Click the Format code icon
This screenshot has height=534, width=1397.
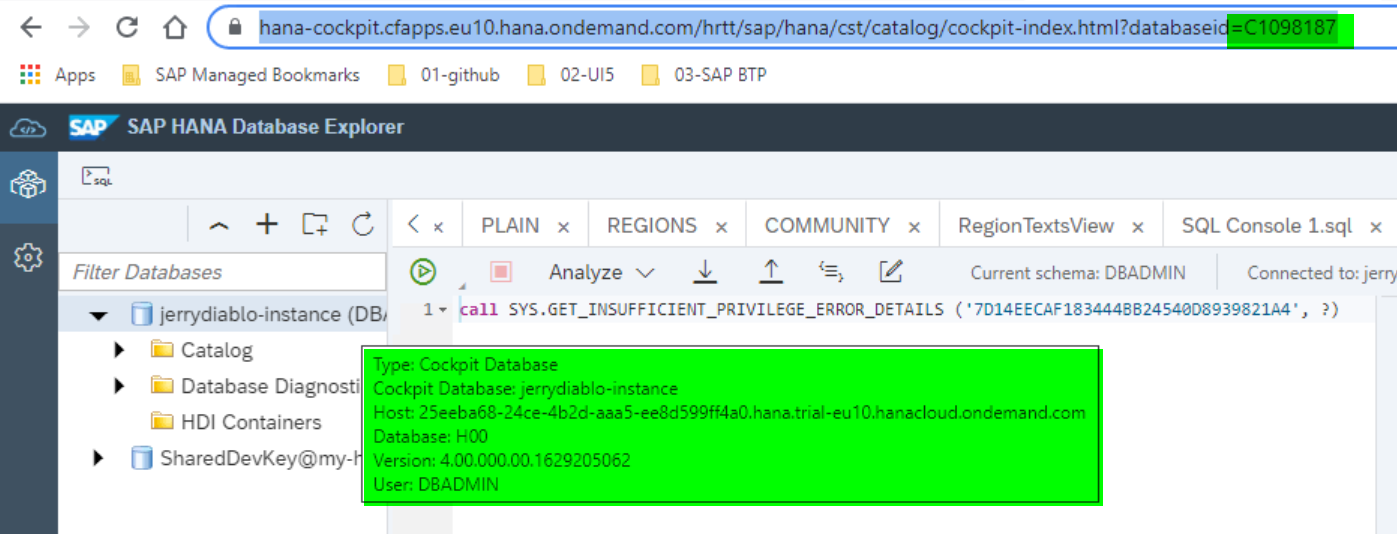(831, 271)
